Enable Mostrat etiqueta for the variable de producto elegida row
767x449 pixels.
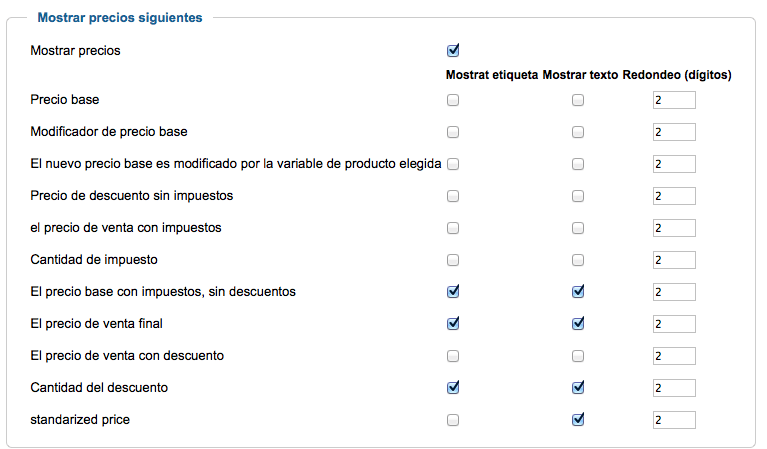coord(453,164)
